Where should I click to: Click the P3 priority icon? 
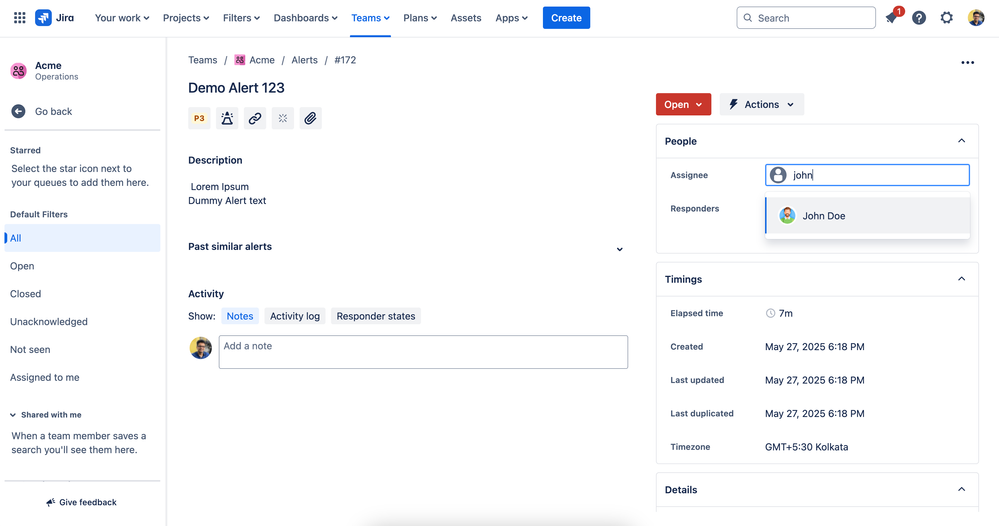199,118
